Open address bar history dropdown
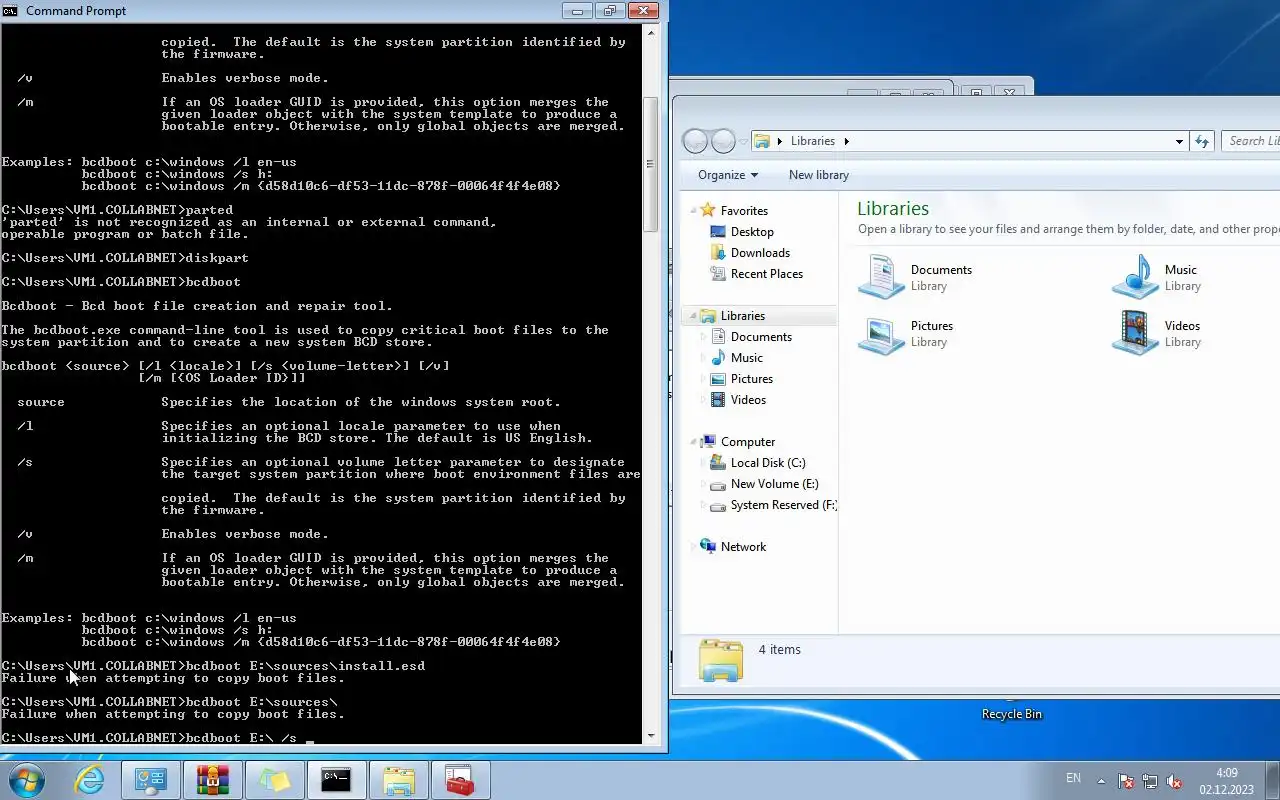Viewport: 1280px width, 800px height. coord(1179,142)
